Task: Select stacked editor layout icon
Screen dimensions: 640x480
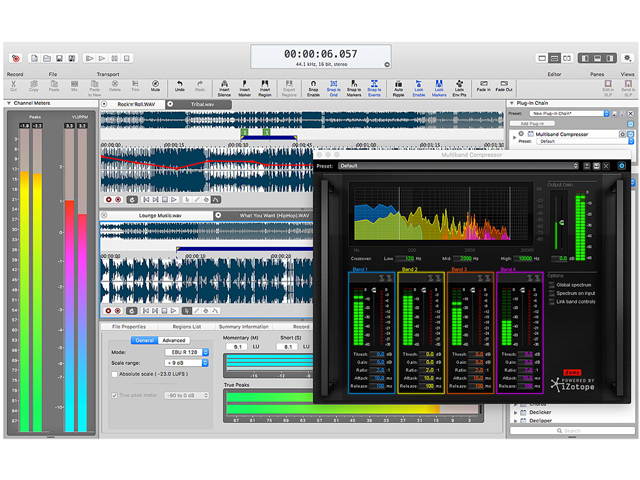Action: 554,58
